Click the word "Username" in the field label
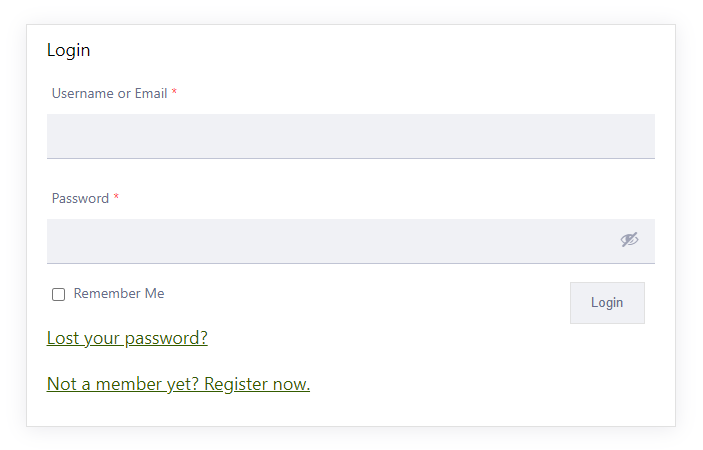 coord(82,94)
